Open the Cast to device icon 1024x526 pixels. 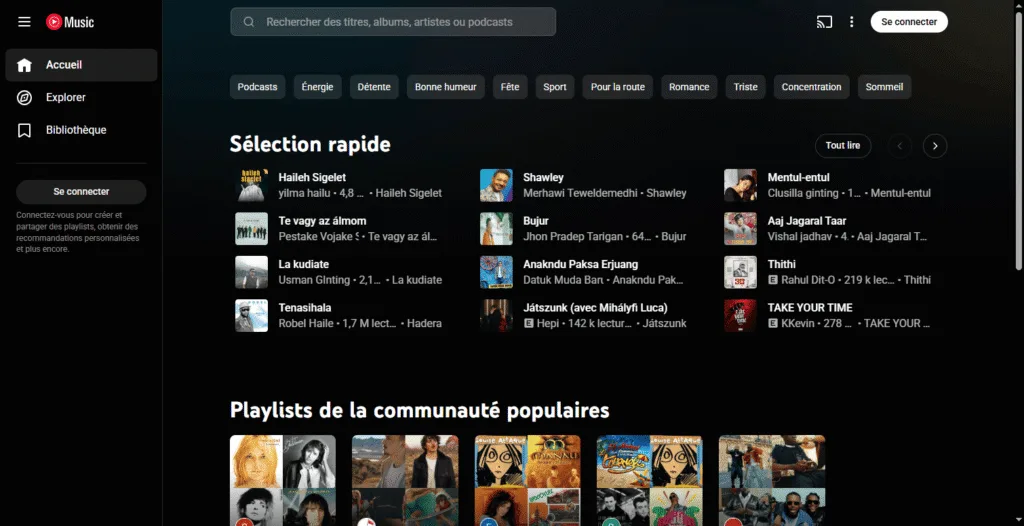(824, 22)
